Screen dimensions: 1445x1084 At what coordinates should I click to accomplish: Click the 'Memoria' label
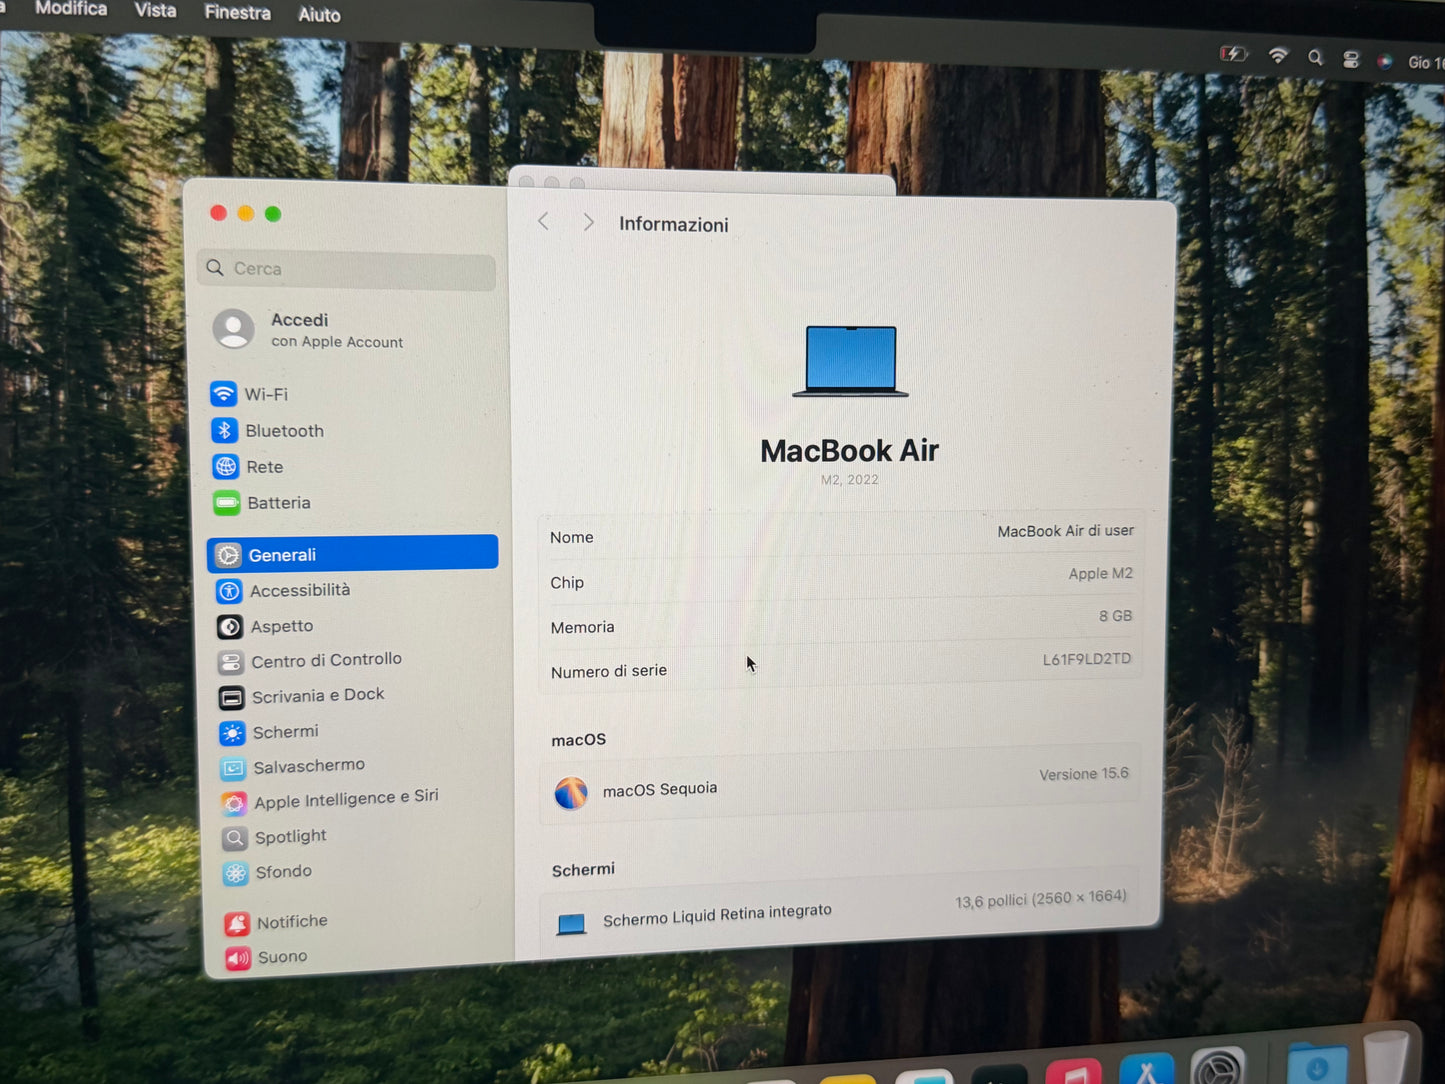tap(582, 627)
